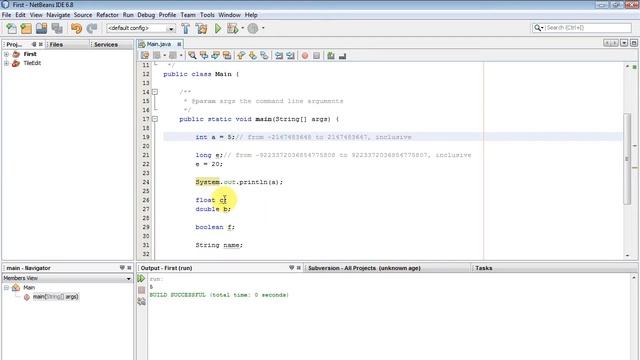This screenshot has height=360, width=640.
Task: Click the Debug Main Project icon
Action: (x=232, y=28)
